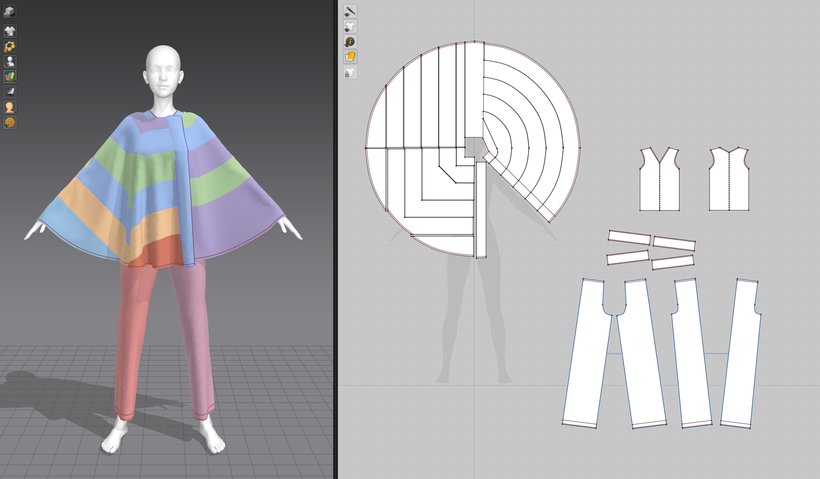Select the lower-left waistband strip pattern
The height and width of the screenshot is (479, 820).
point(628,257)
